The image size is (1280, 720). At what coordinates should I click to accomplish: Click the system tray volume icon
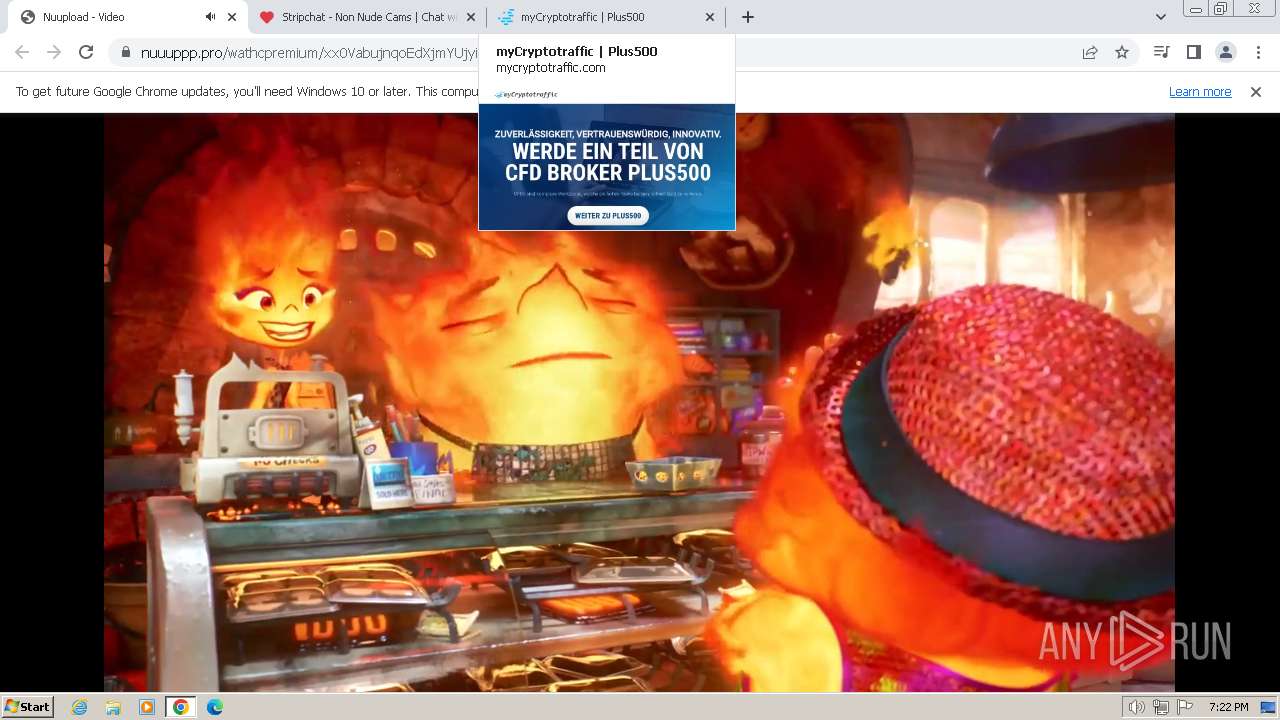(x=1136, y=707)
